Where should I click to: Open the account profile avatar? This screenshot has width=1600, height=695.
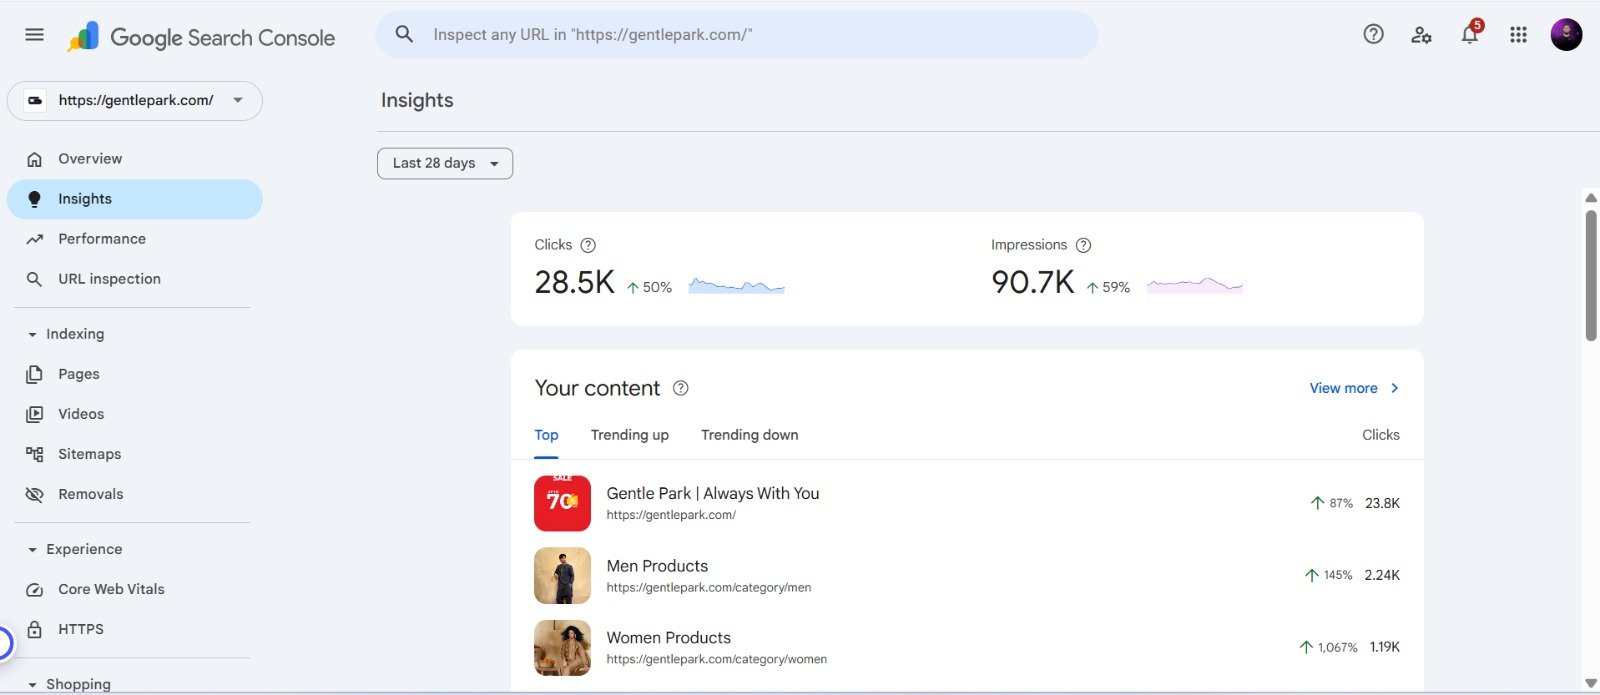[1566, 35]
